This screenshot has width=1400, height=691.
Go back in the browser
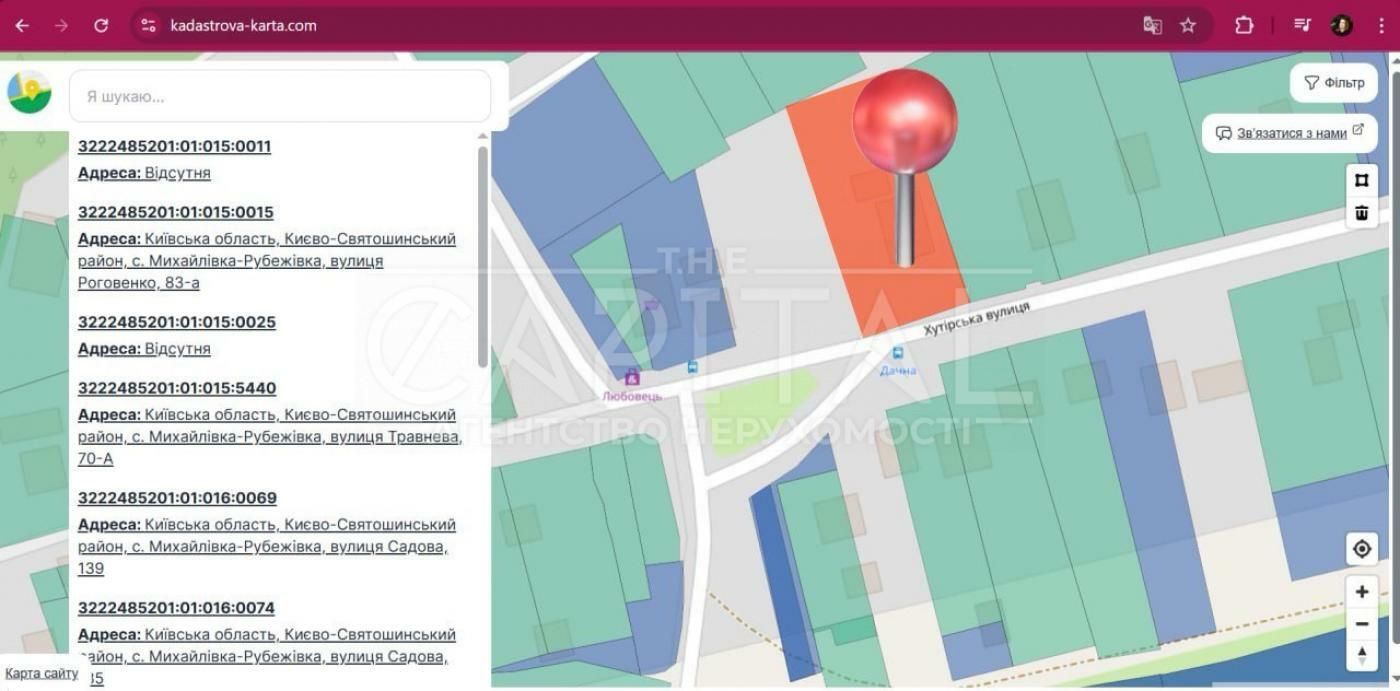[22, 26]
